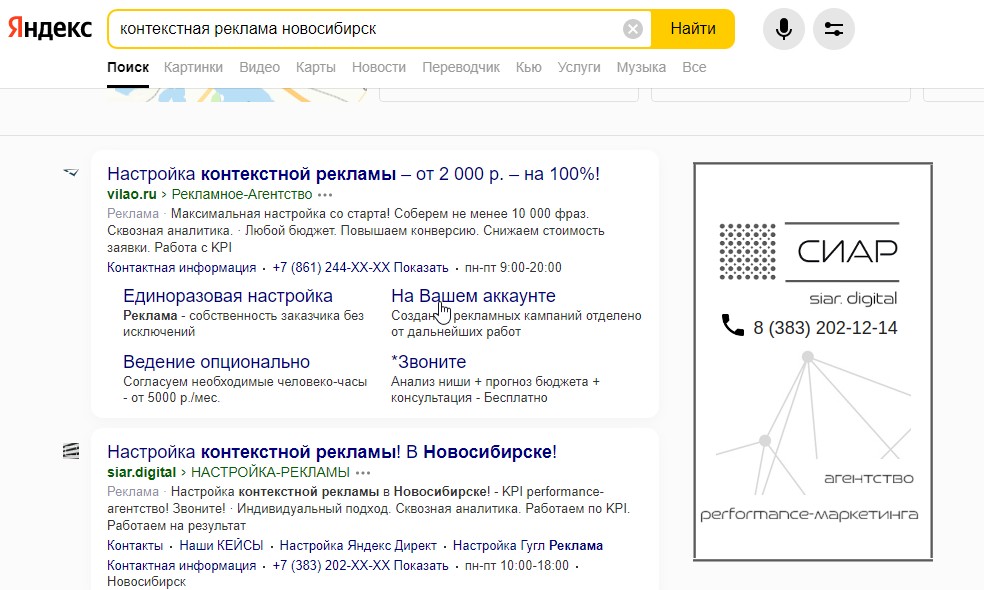Click the siar. digital text in the banner
Image resolution: width=984 pixels, height=590 pixels.
853,298
